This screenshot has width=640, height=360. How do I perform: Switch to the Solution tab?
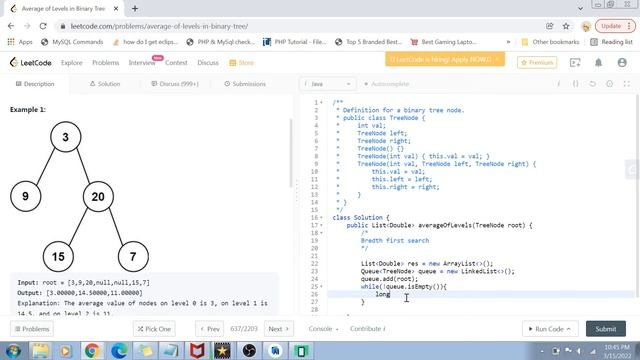pos(105,84)
